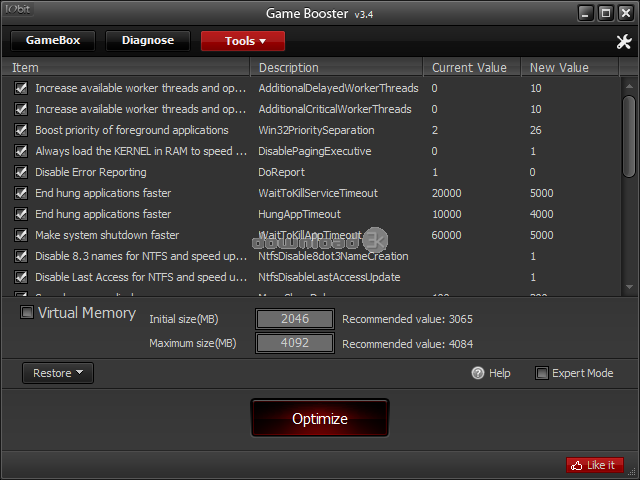Click the Initial size(MB) label

coord(184,319)
